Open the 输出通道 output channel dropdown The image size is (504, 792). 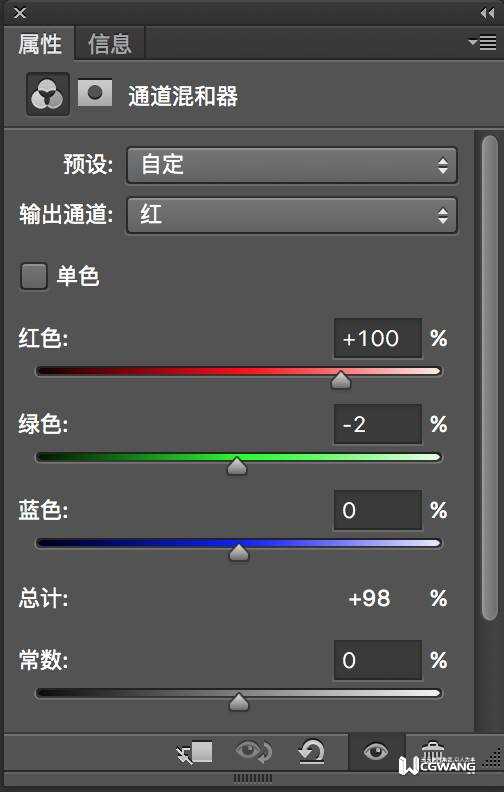tap(292, 216)
